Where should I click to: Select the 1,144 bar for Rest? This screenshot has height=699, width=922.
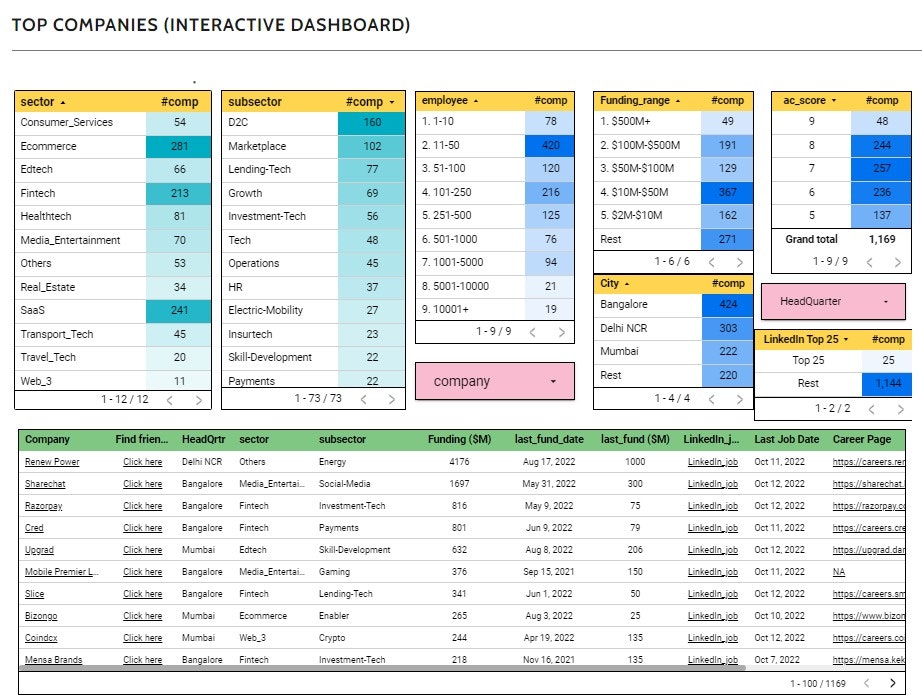pos(887,384)
